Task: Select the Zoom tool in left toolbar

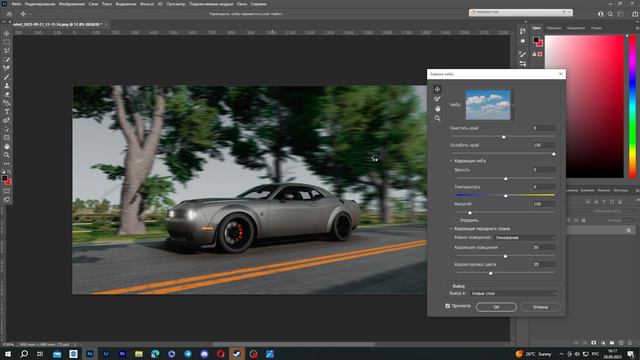Action: pyautogui.click(x=7, y=155)
